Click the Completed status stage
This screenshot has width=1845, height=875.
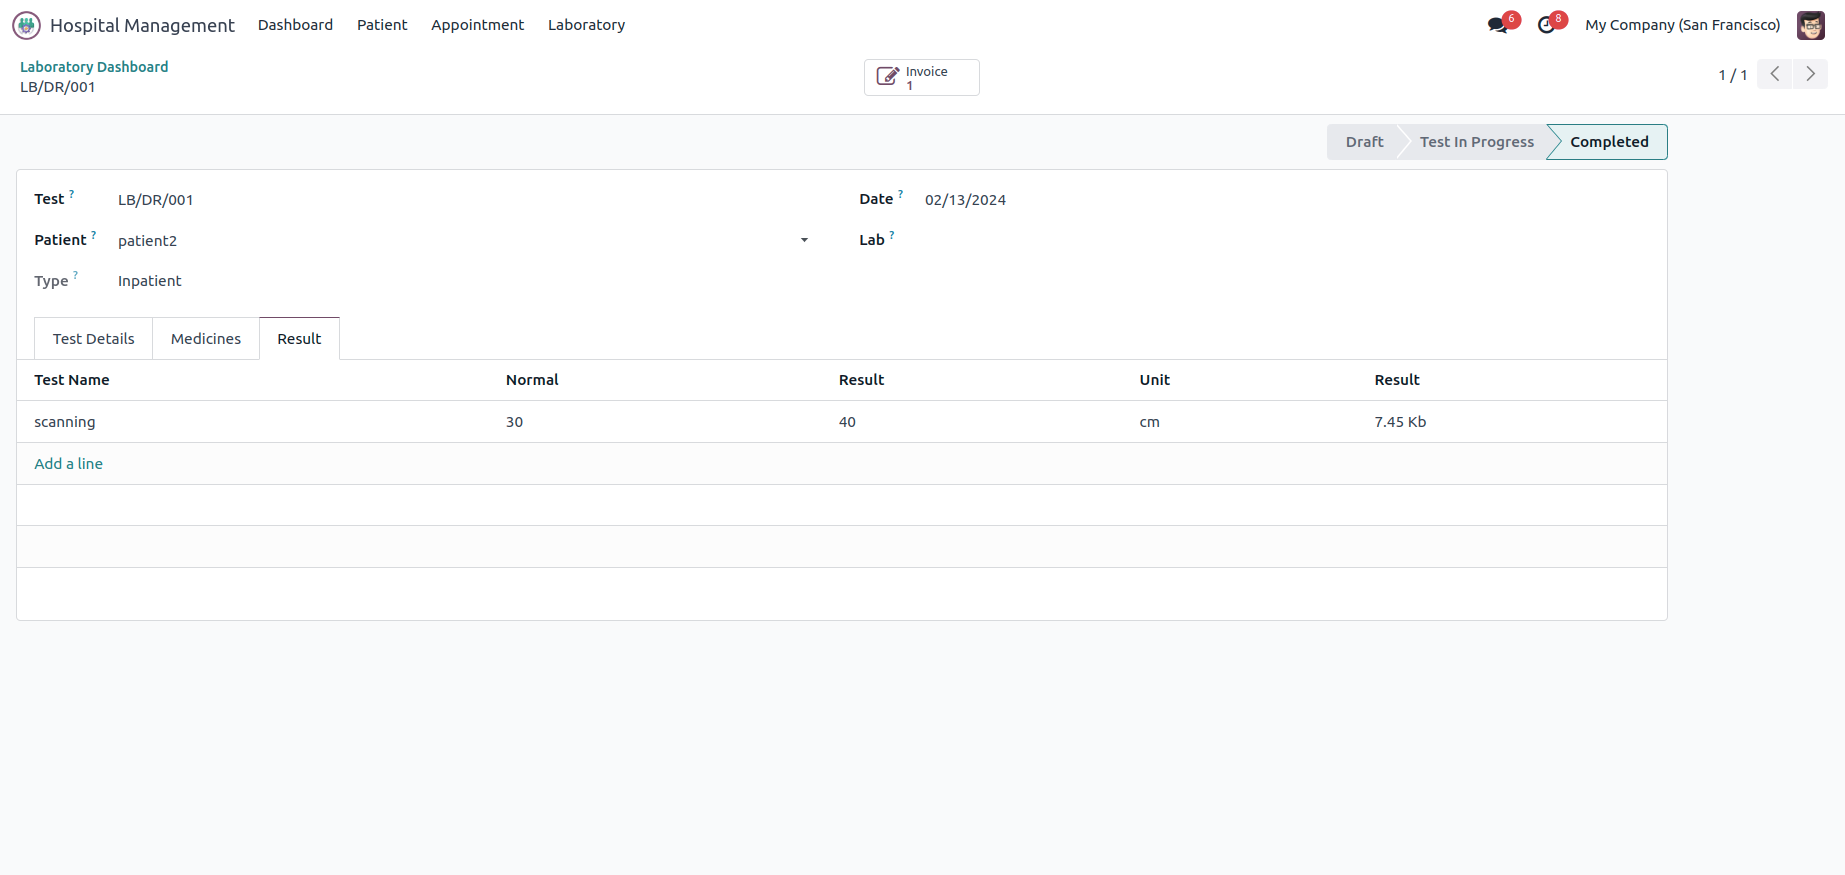(x=1608, y=142)
